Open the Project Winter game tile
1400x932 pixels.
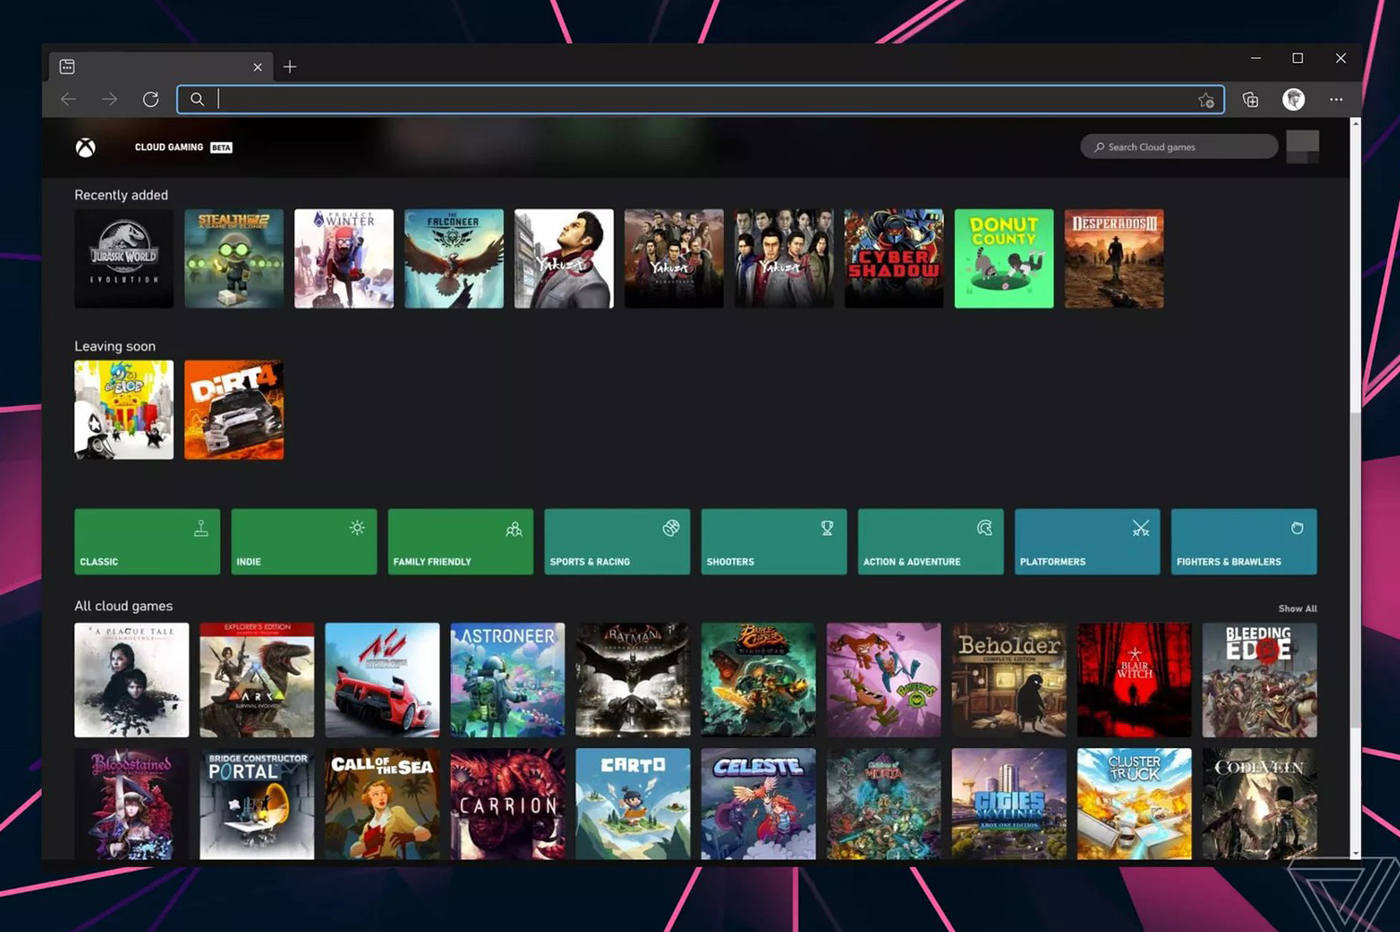click(x=344, y=258)
